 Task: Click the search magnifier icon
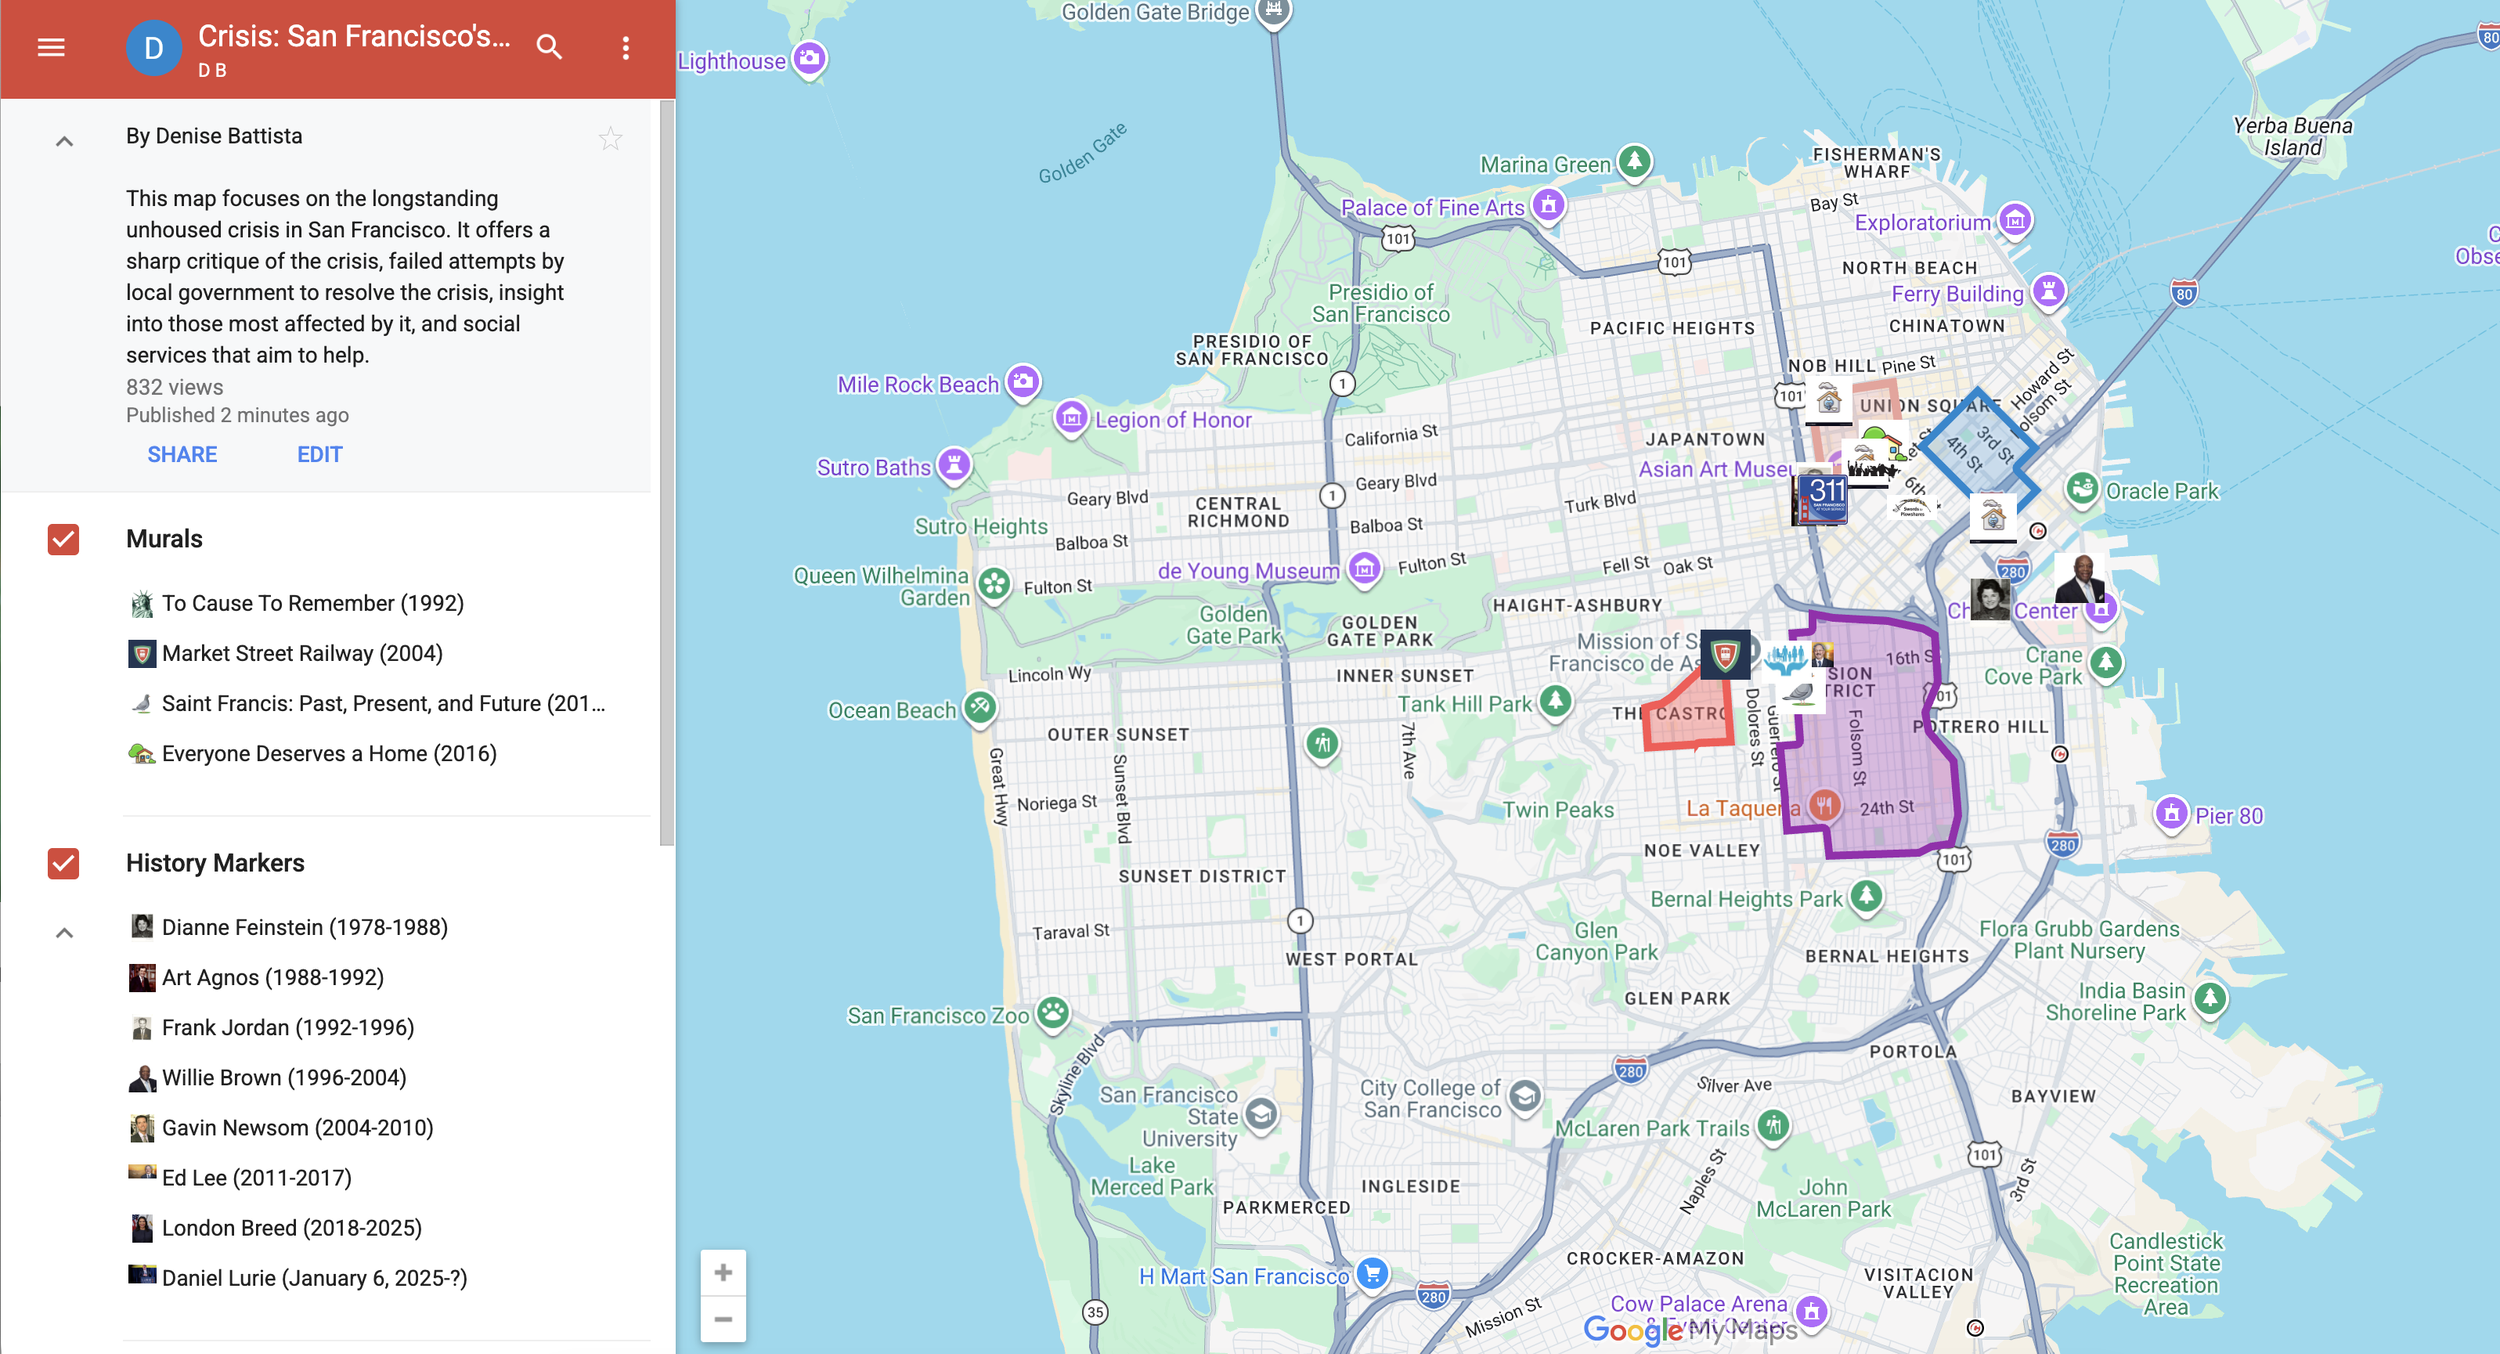tap(549, 47)
